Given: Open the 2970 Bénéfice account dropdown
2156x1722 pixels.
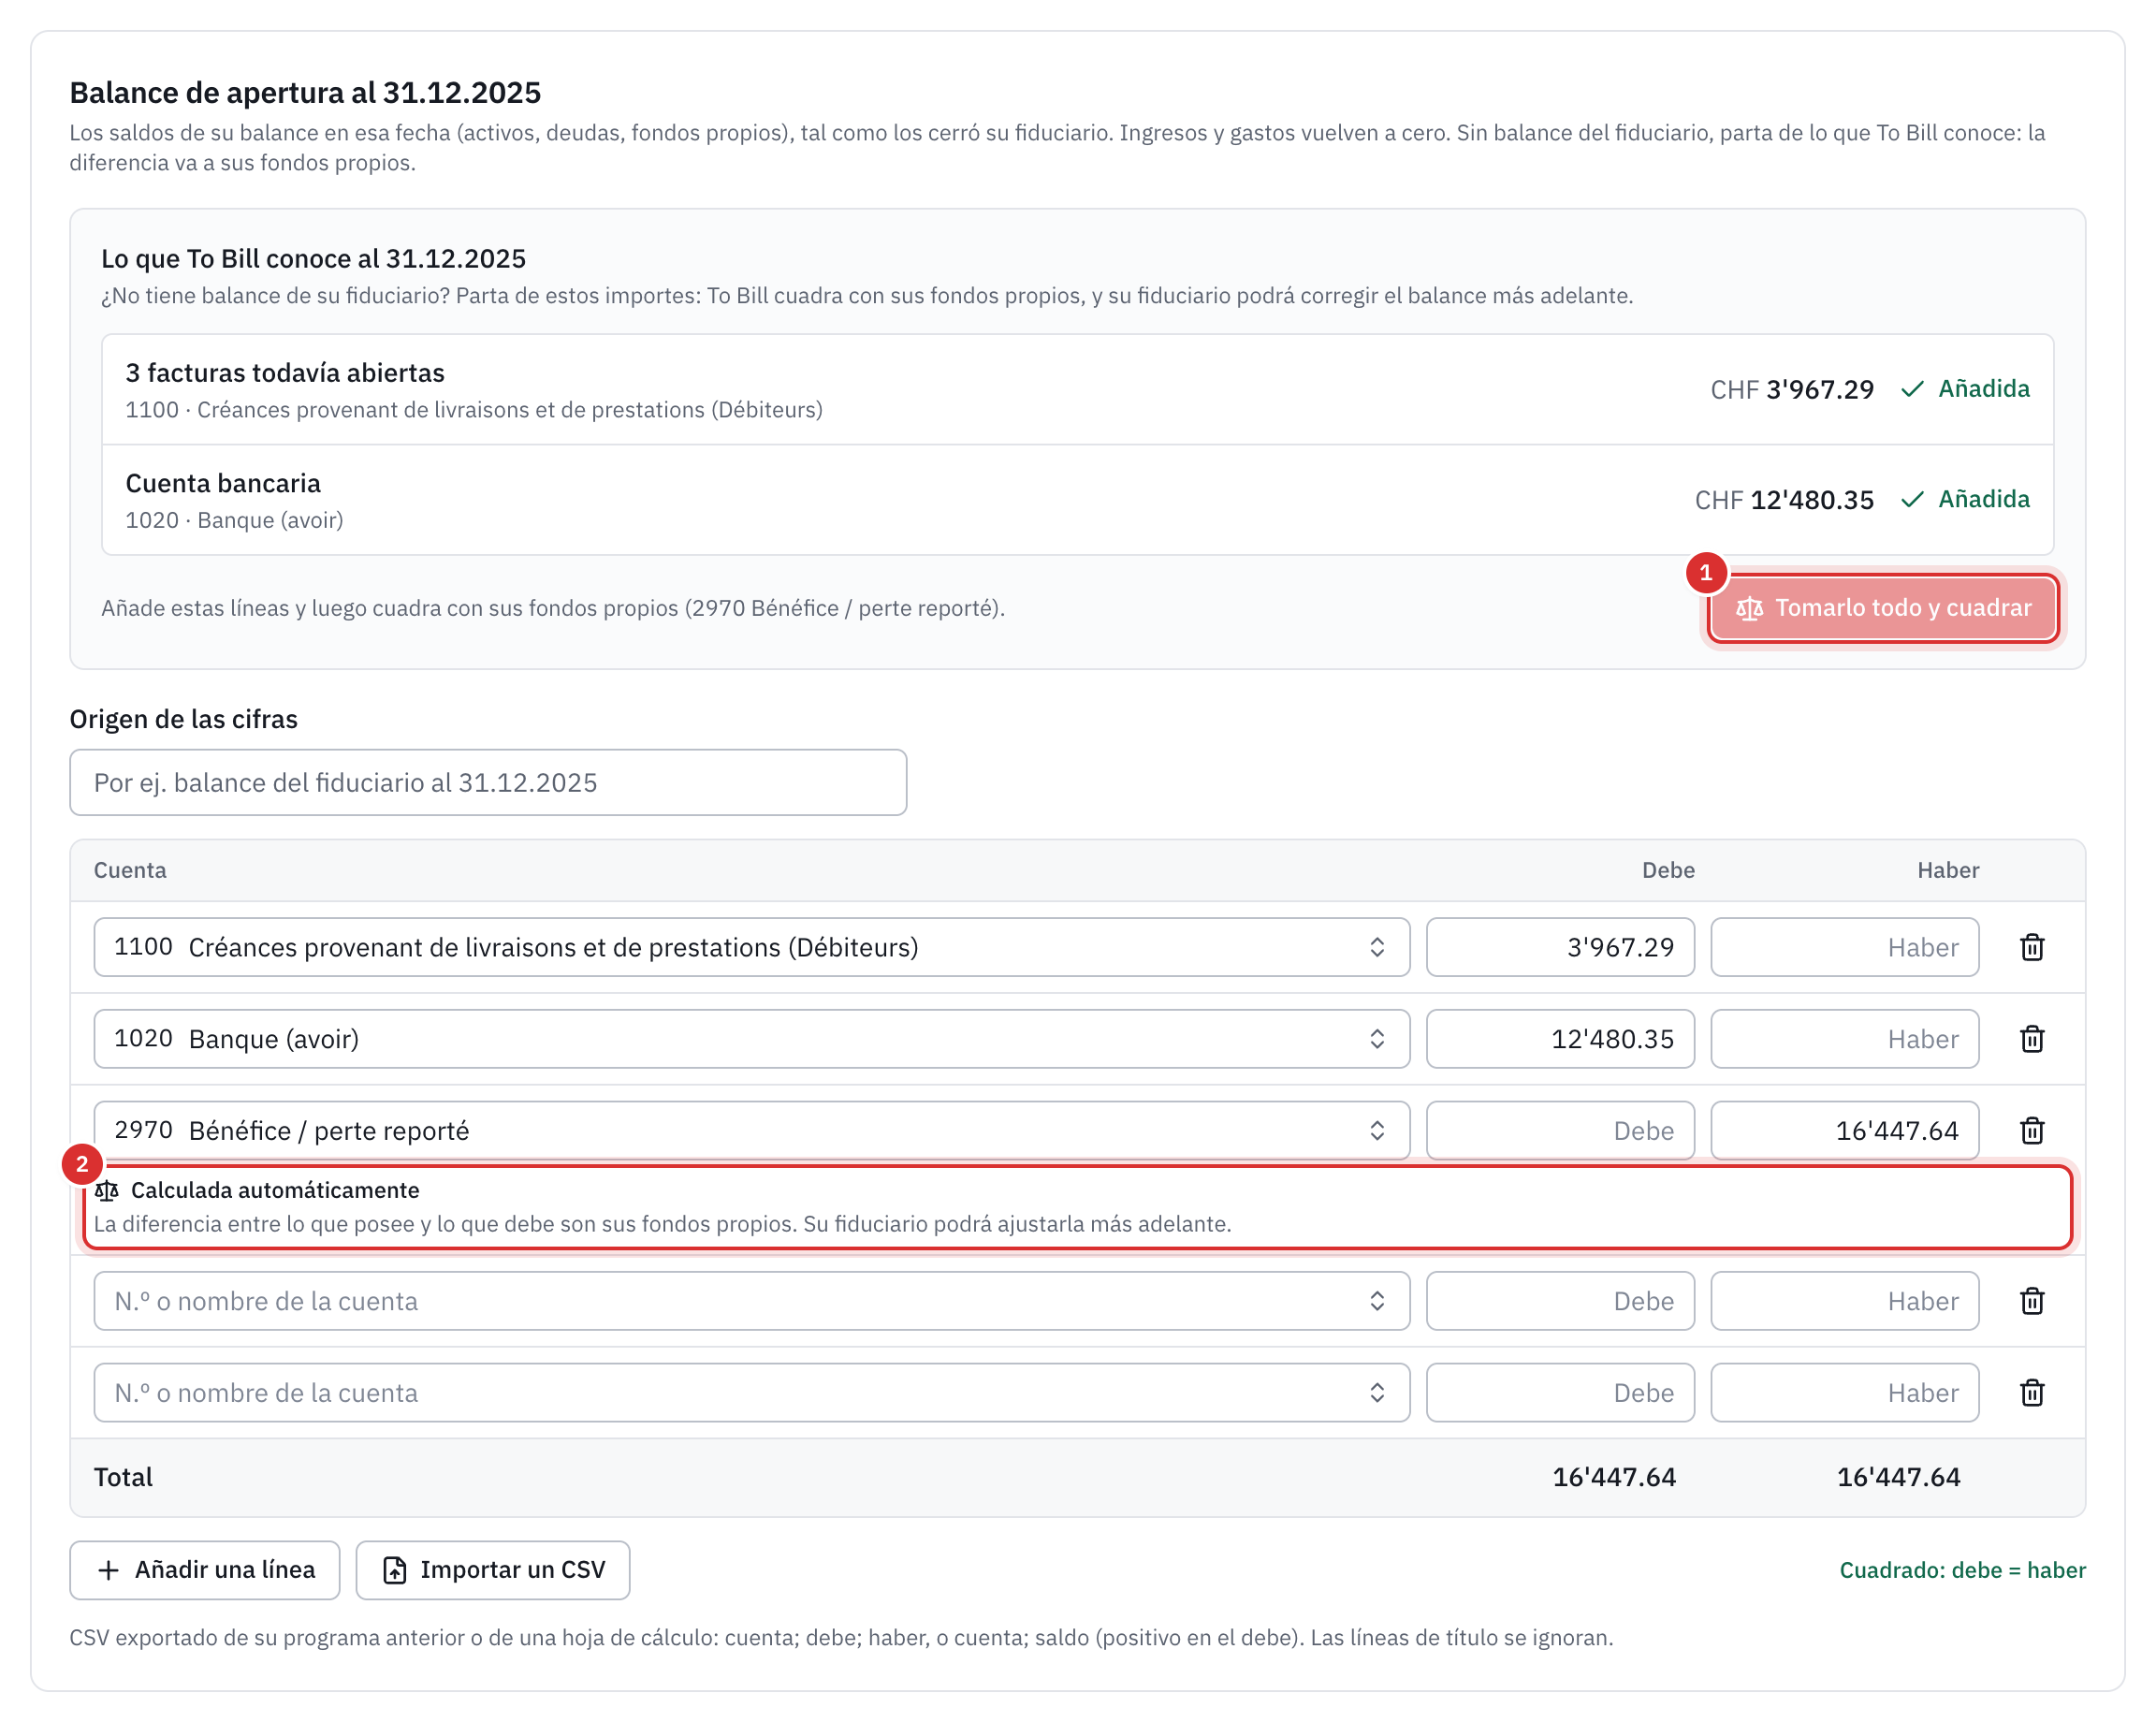Looking at the screenshot, I should [x=751, y=1131].
